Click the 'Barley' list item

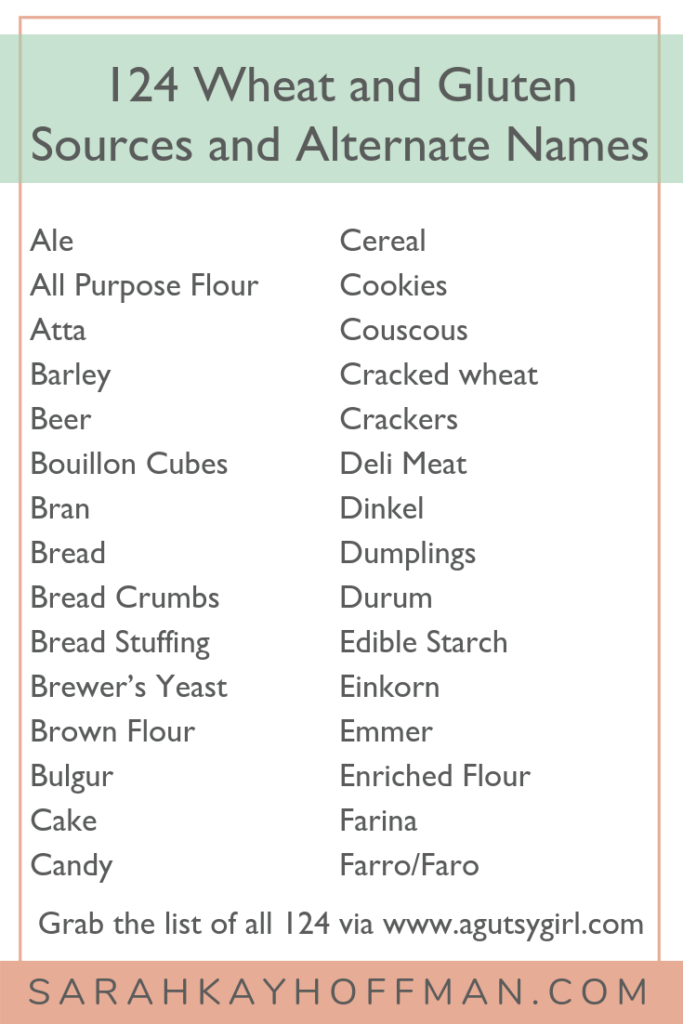71,376
